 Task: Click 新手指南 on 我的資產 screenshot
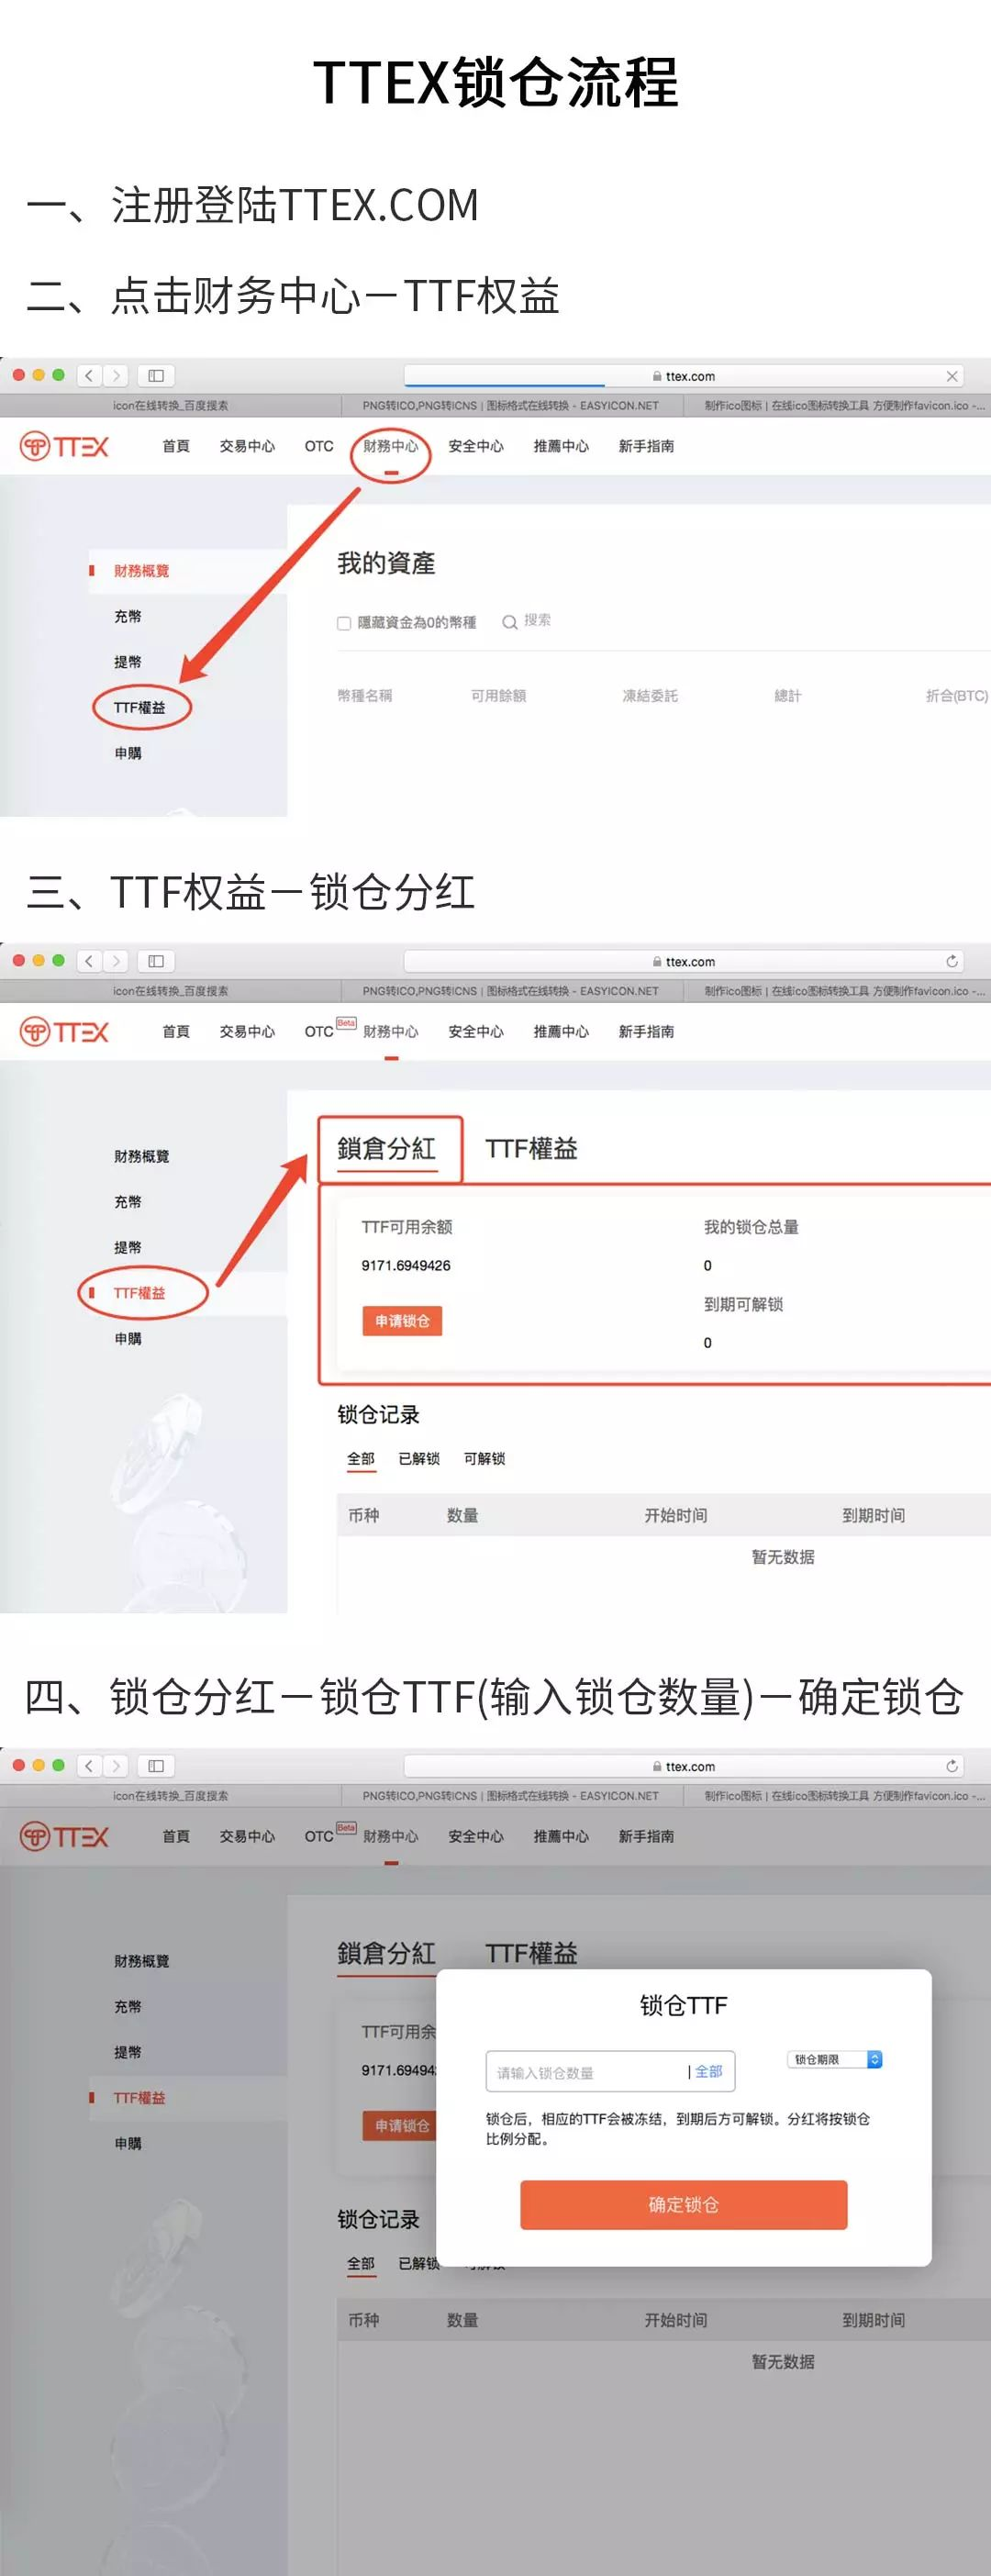[x=646, y=447]
